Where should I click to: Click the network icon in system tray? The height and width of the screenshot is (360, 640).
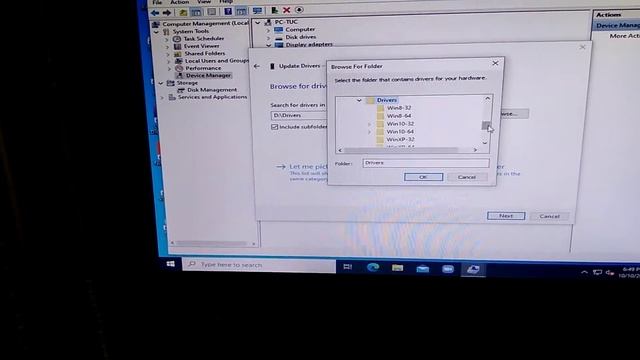coord(597,272)
